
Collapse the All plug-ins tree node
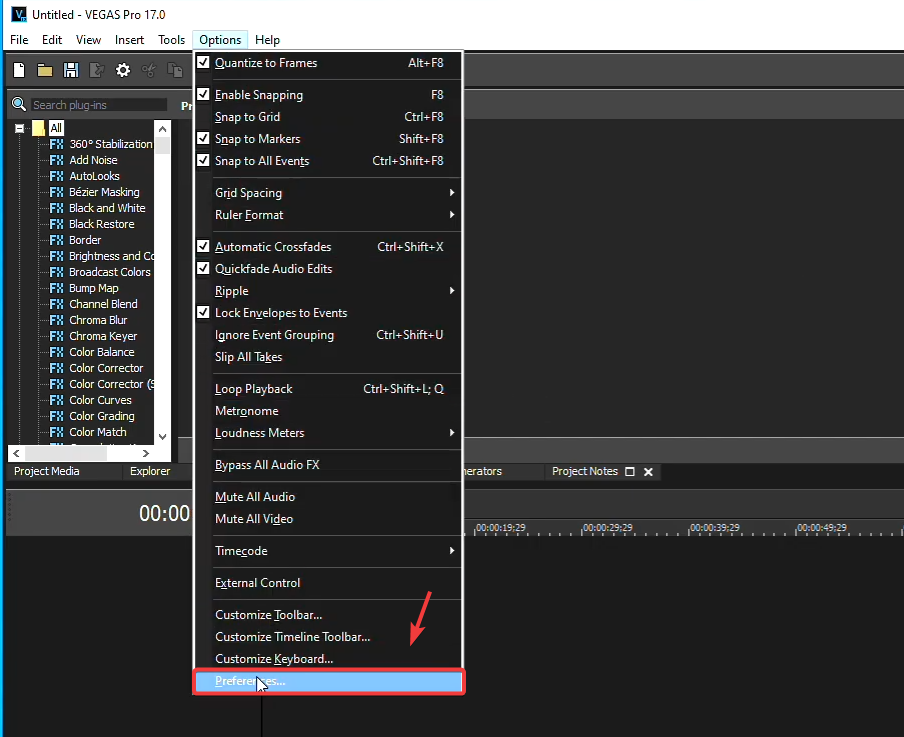click(20, 128)
